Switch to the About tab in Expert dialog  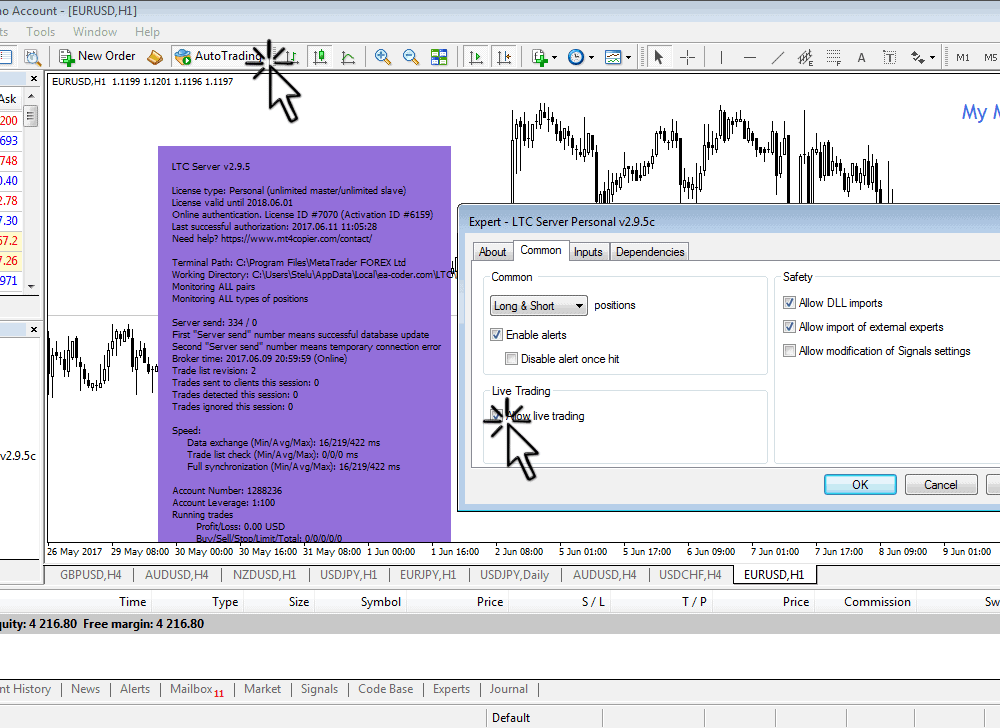pos(492,252)
